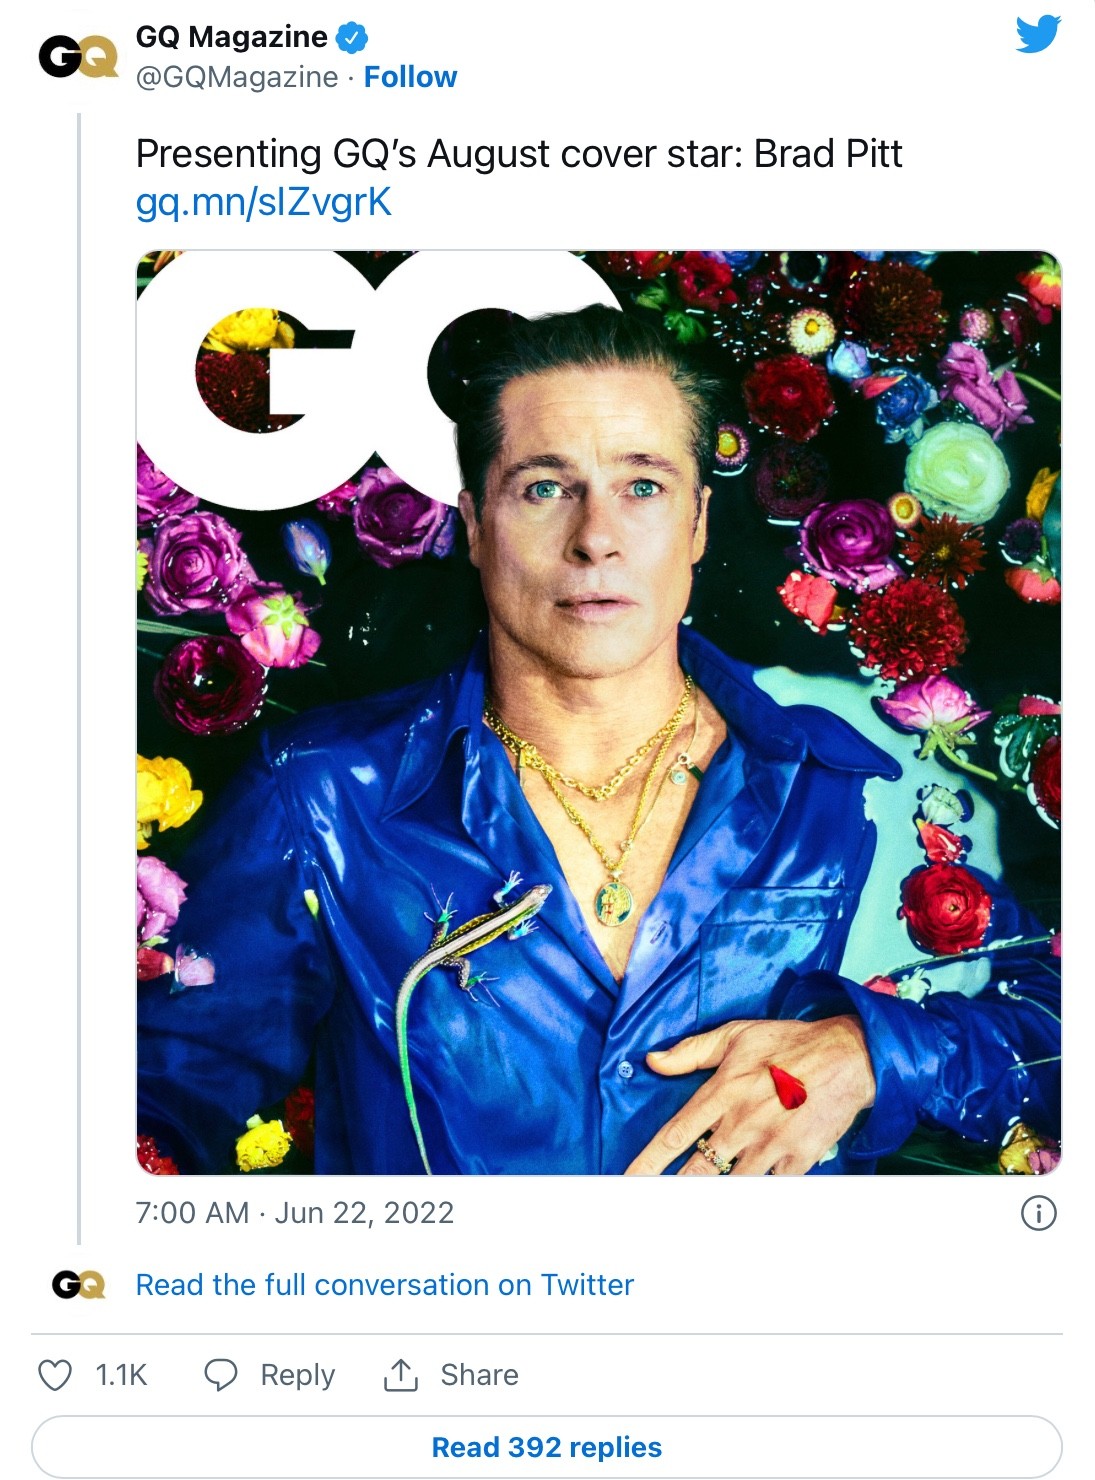Click the Reply text label
Viewport: 1095px width, 1480px height.
(297, 1375)
